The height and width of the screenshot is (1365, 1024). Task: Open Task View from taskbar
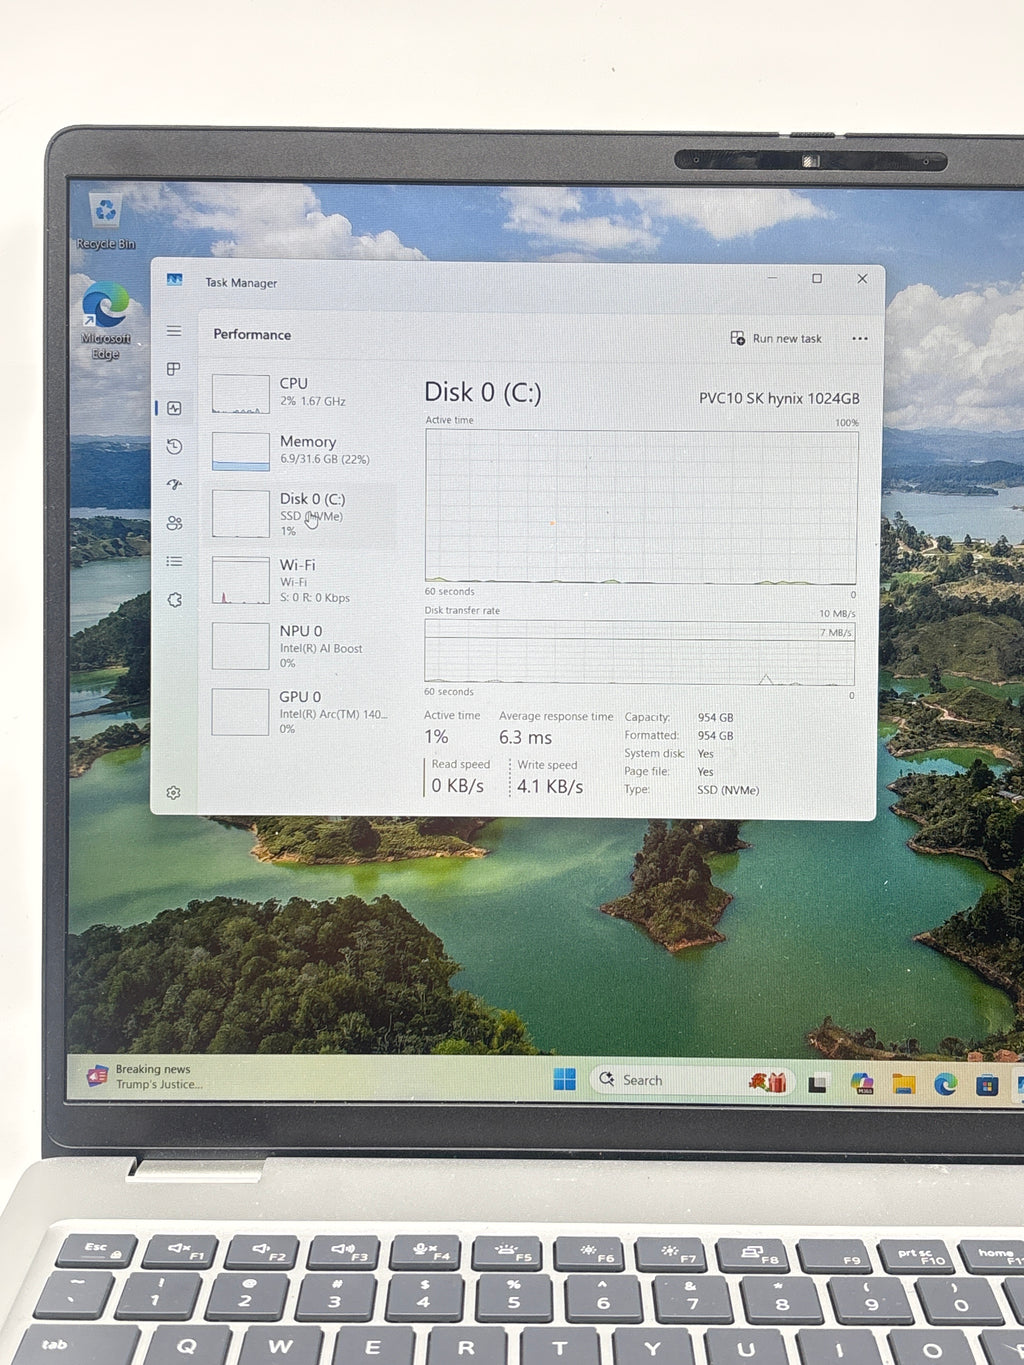tap(818, 1083)
